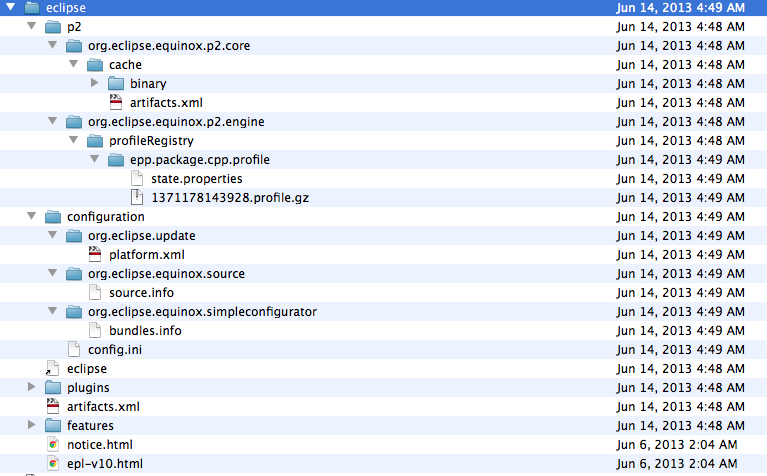Viewport: 767px width, 476px height.
Task: Click the profileRegistry folder icon
Action: pyautogui.click(x=95, y=140)
